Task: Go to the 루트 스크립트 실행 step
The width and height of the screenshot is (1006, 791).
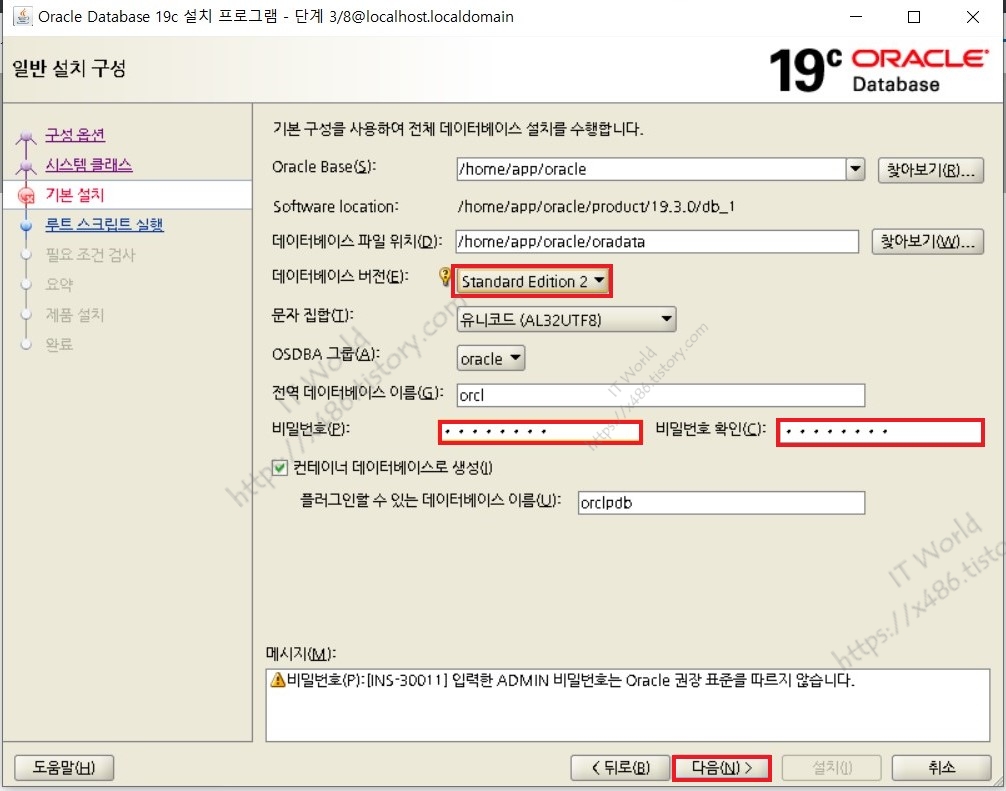Action: coord(104,225)
